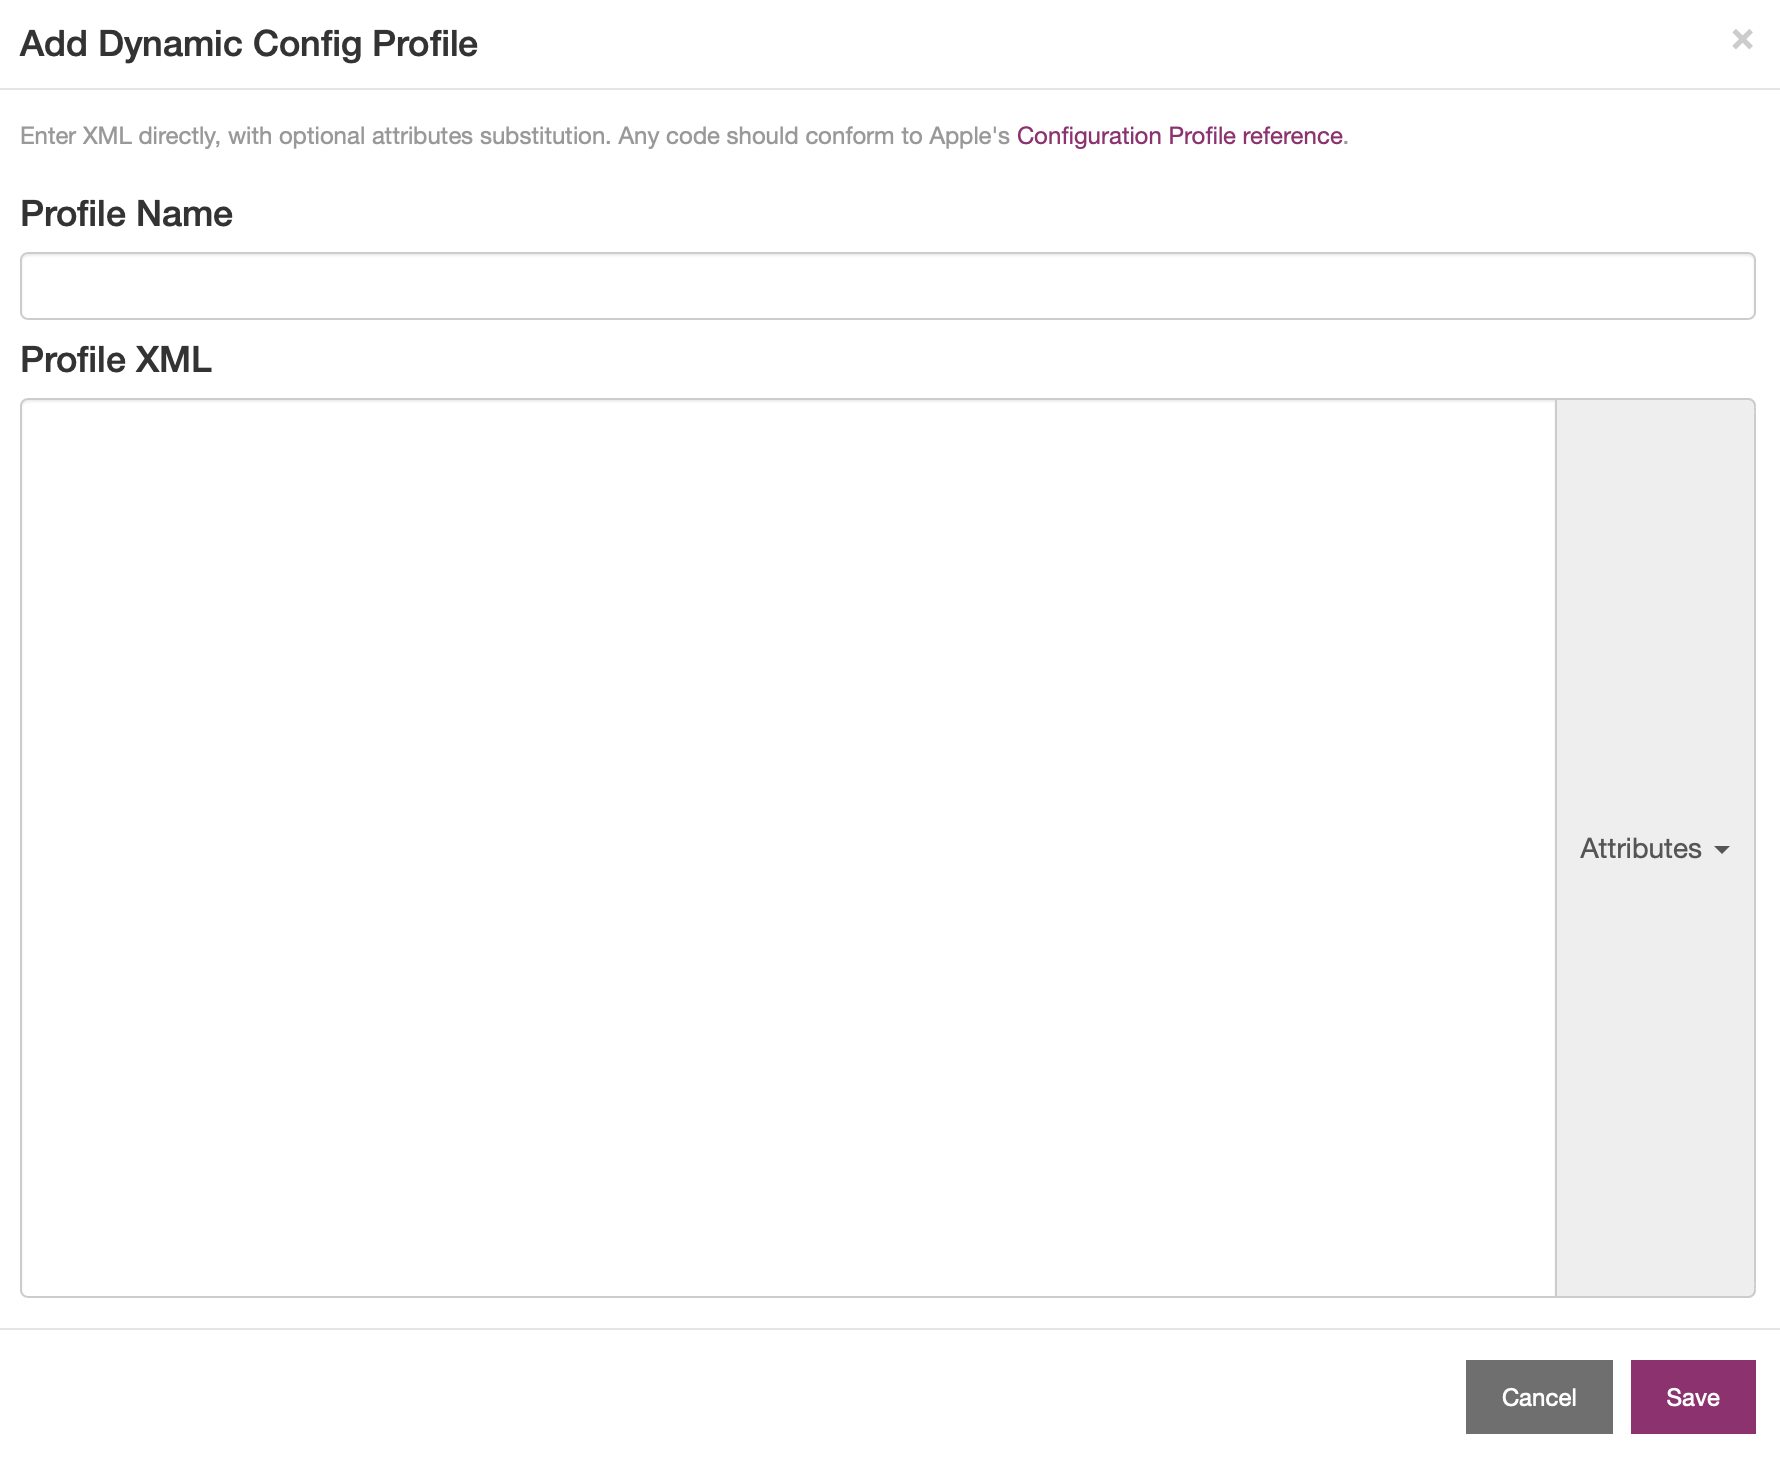This screenshot has width=1780, height=1458.
Task: Hit the purple Save button
Action: coord(1693,1397)
